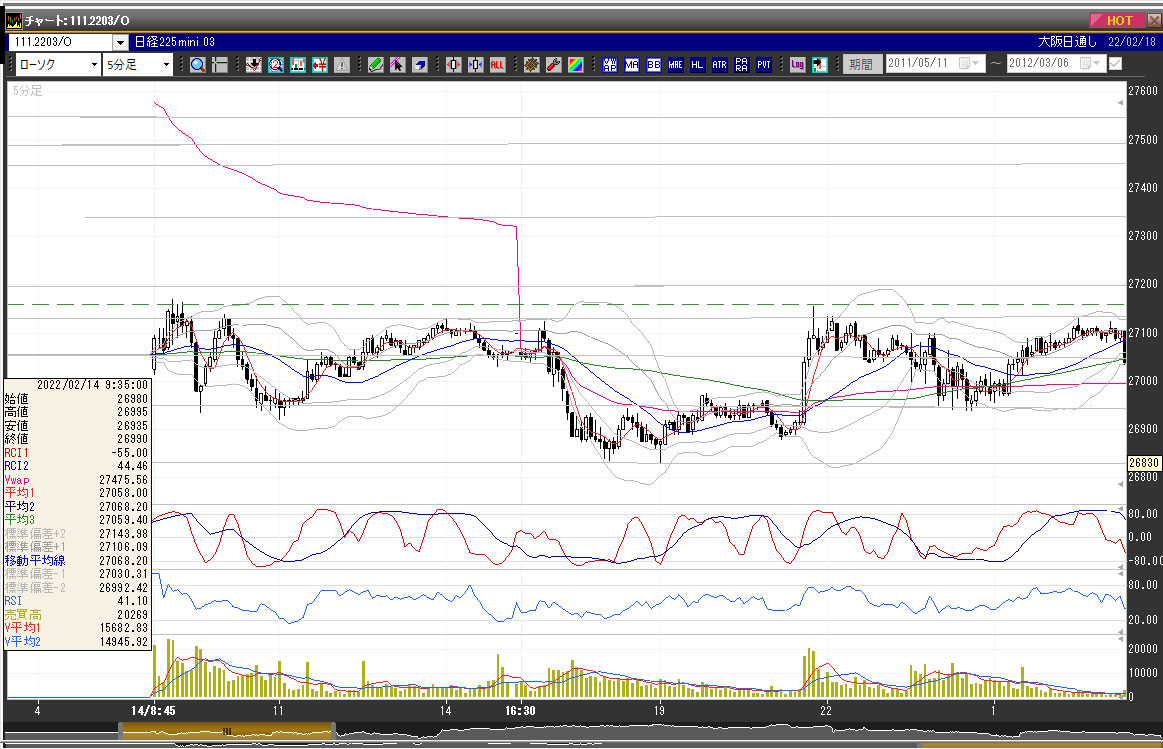Viewport: 1163px width, 749px height.
Task: Click the 27600 price axis label
Action: pos(1143,90)
